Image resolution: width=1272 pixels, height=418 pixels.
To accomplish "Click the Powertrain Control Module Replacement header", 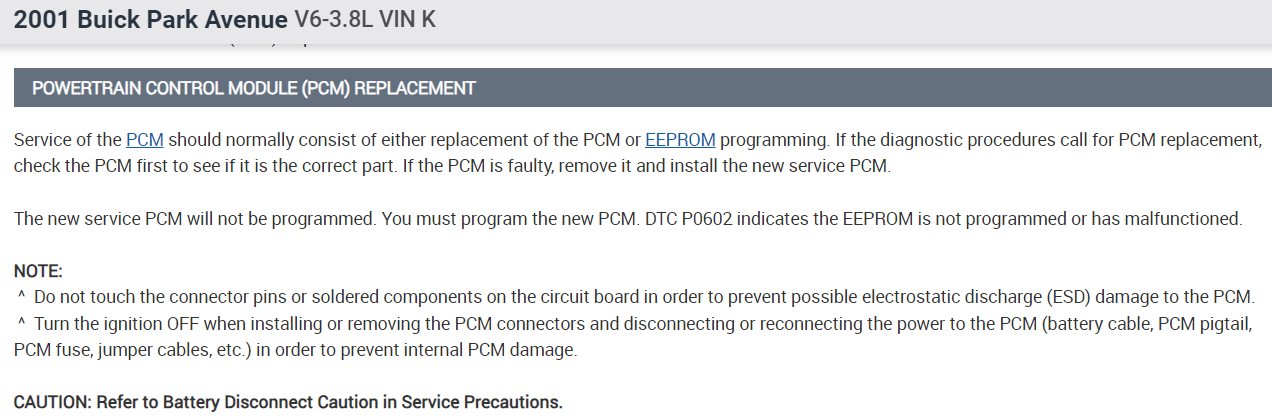I will 253,88.
